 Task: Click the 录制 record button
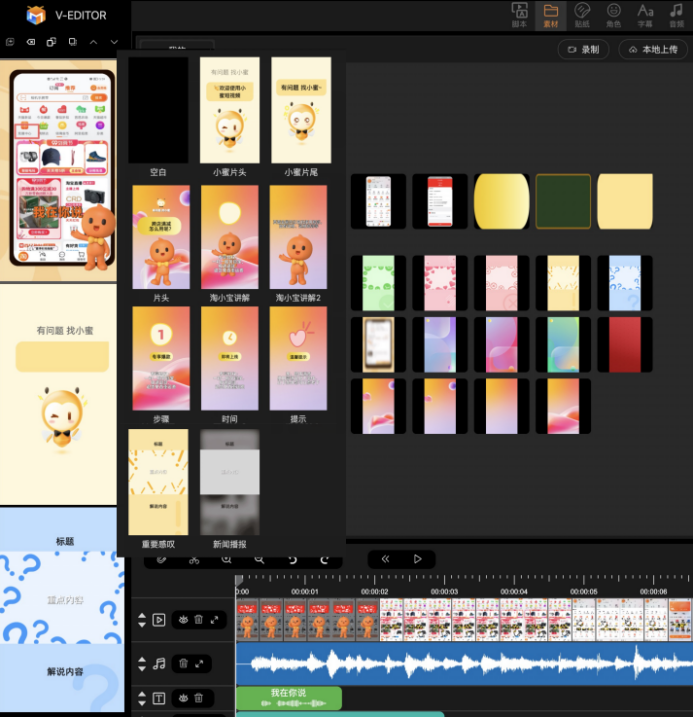coord(584,49)
